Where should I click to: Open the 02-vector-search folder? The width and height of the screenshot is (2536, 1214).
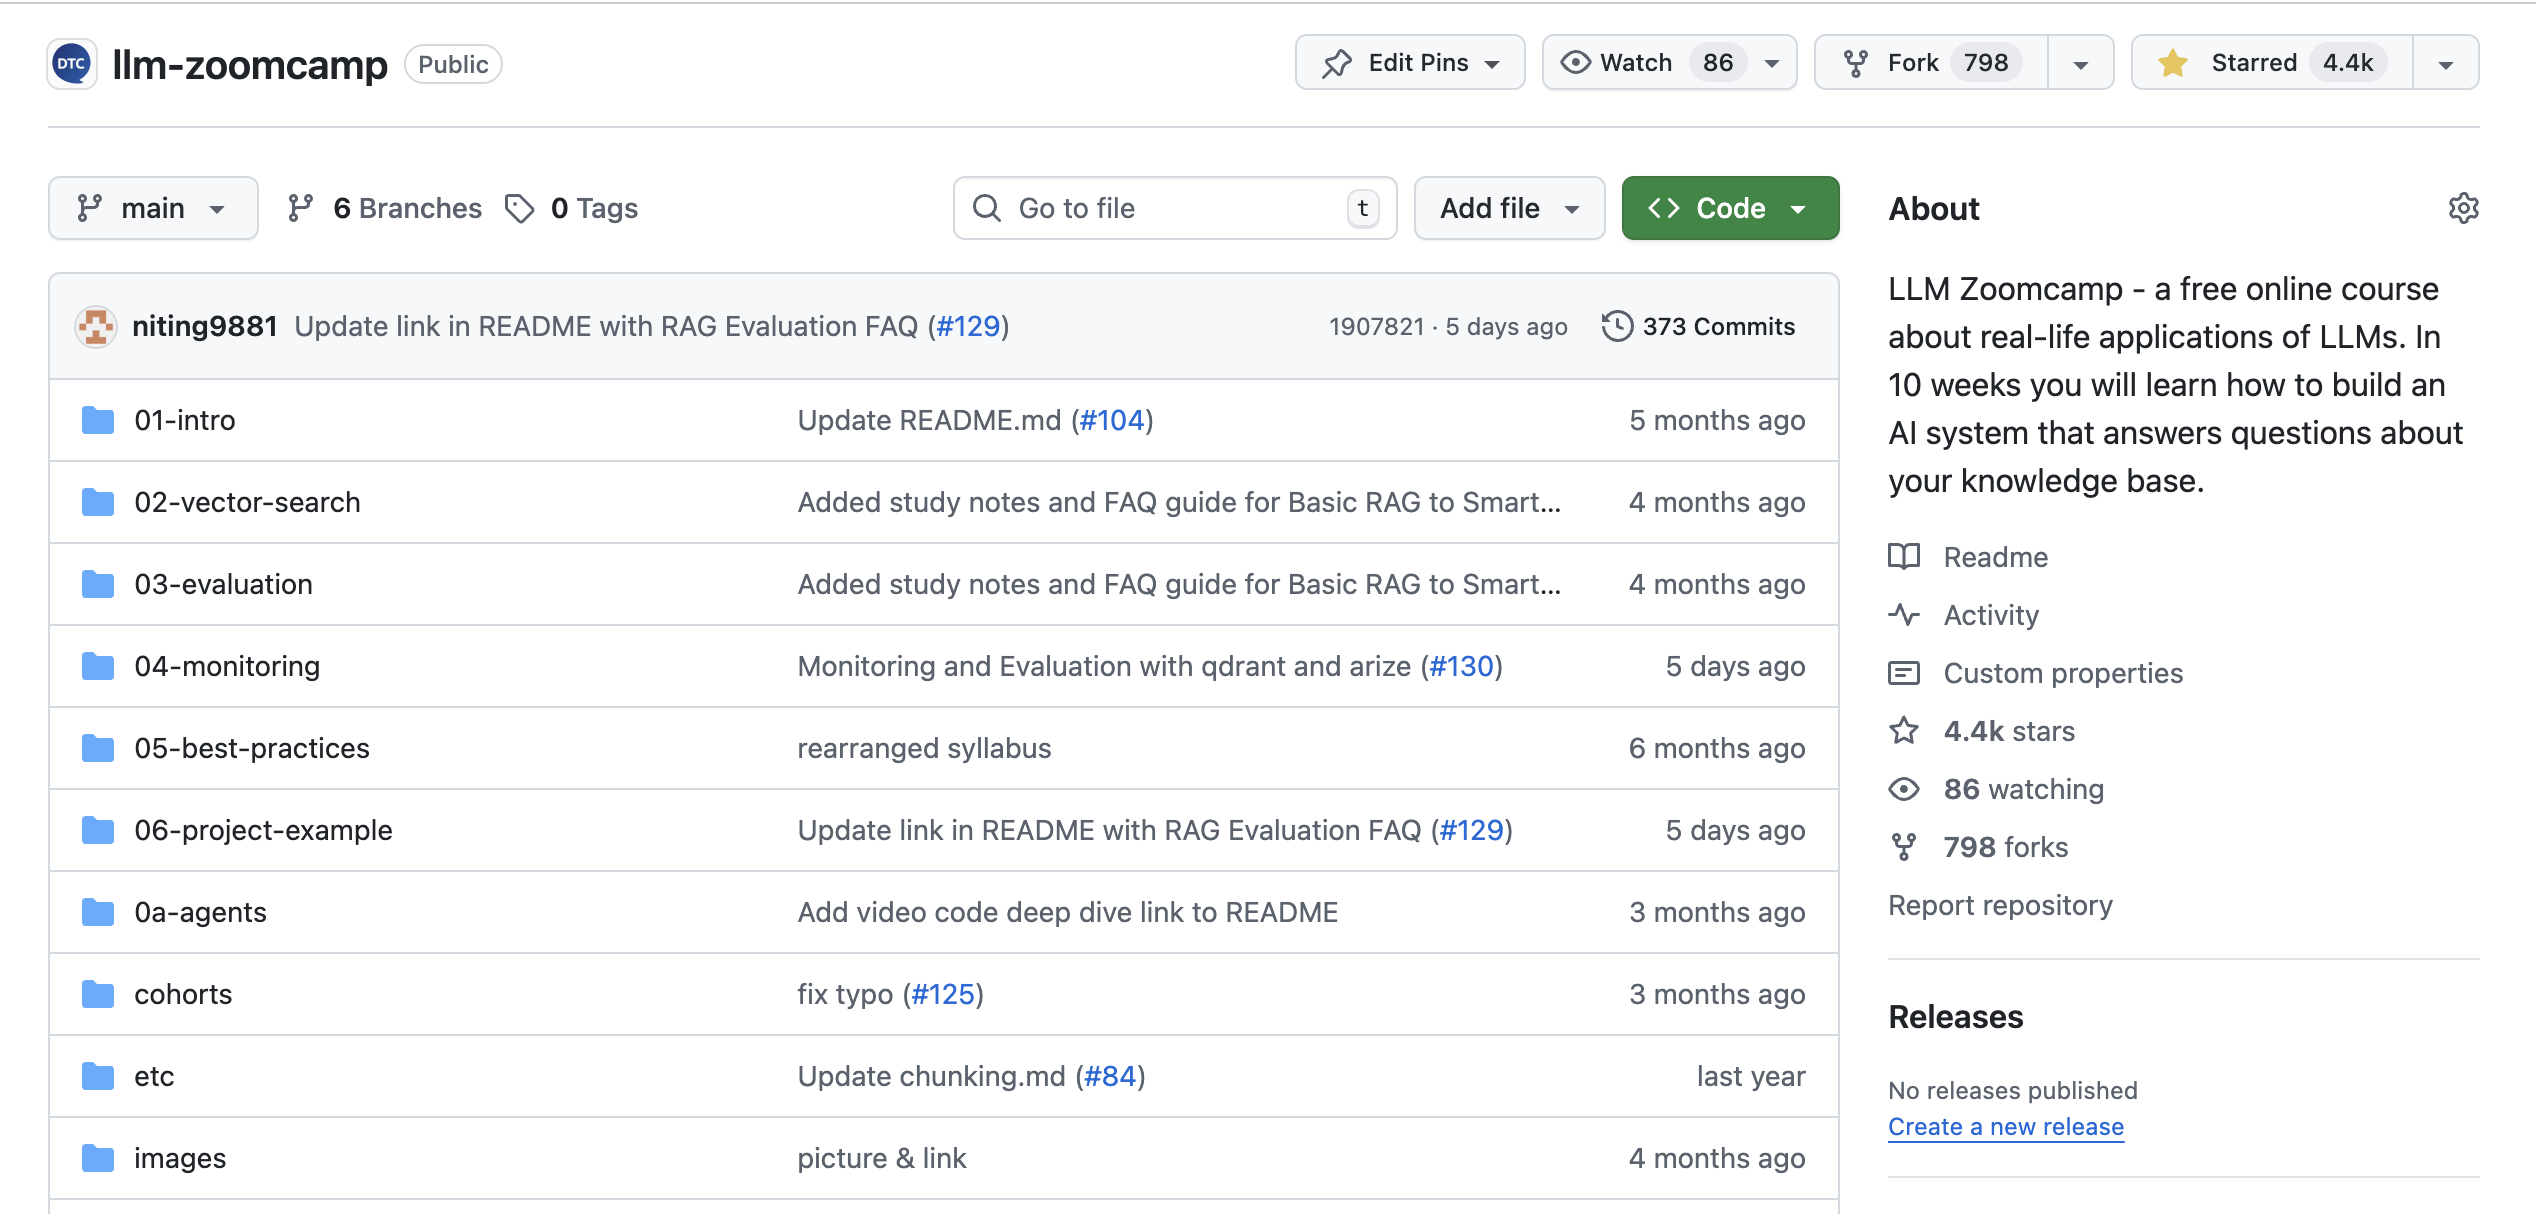248,502
